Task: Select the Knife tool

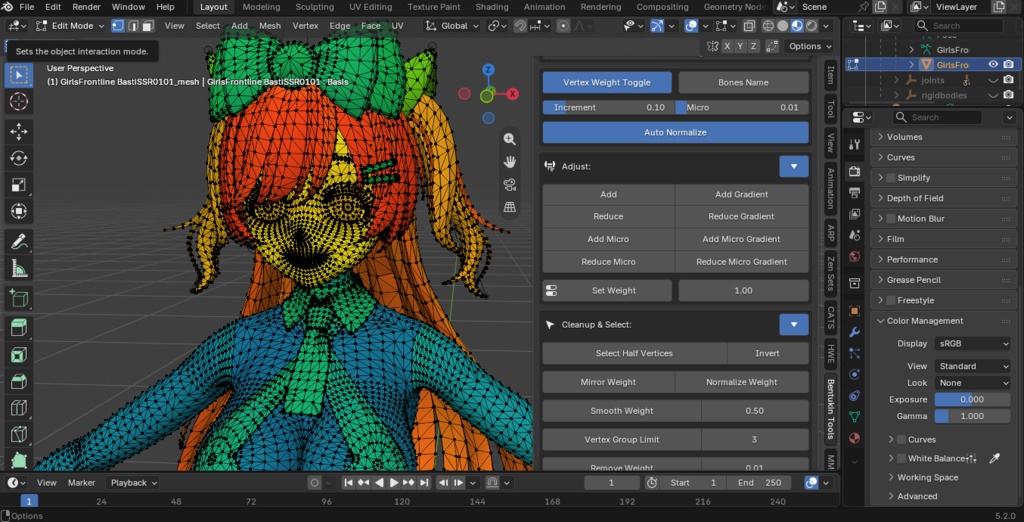Action: [x=19, y=434]
